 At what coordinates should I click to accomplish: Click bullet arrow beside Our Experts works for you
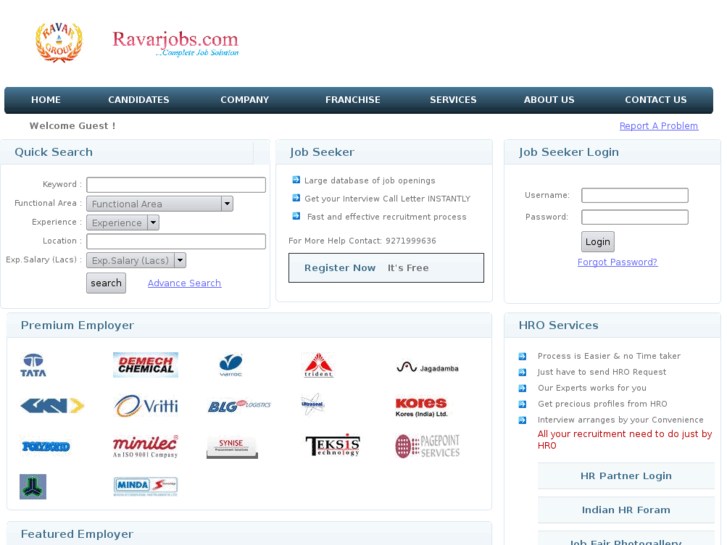point(522,388)
